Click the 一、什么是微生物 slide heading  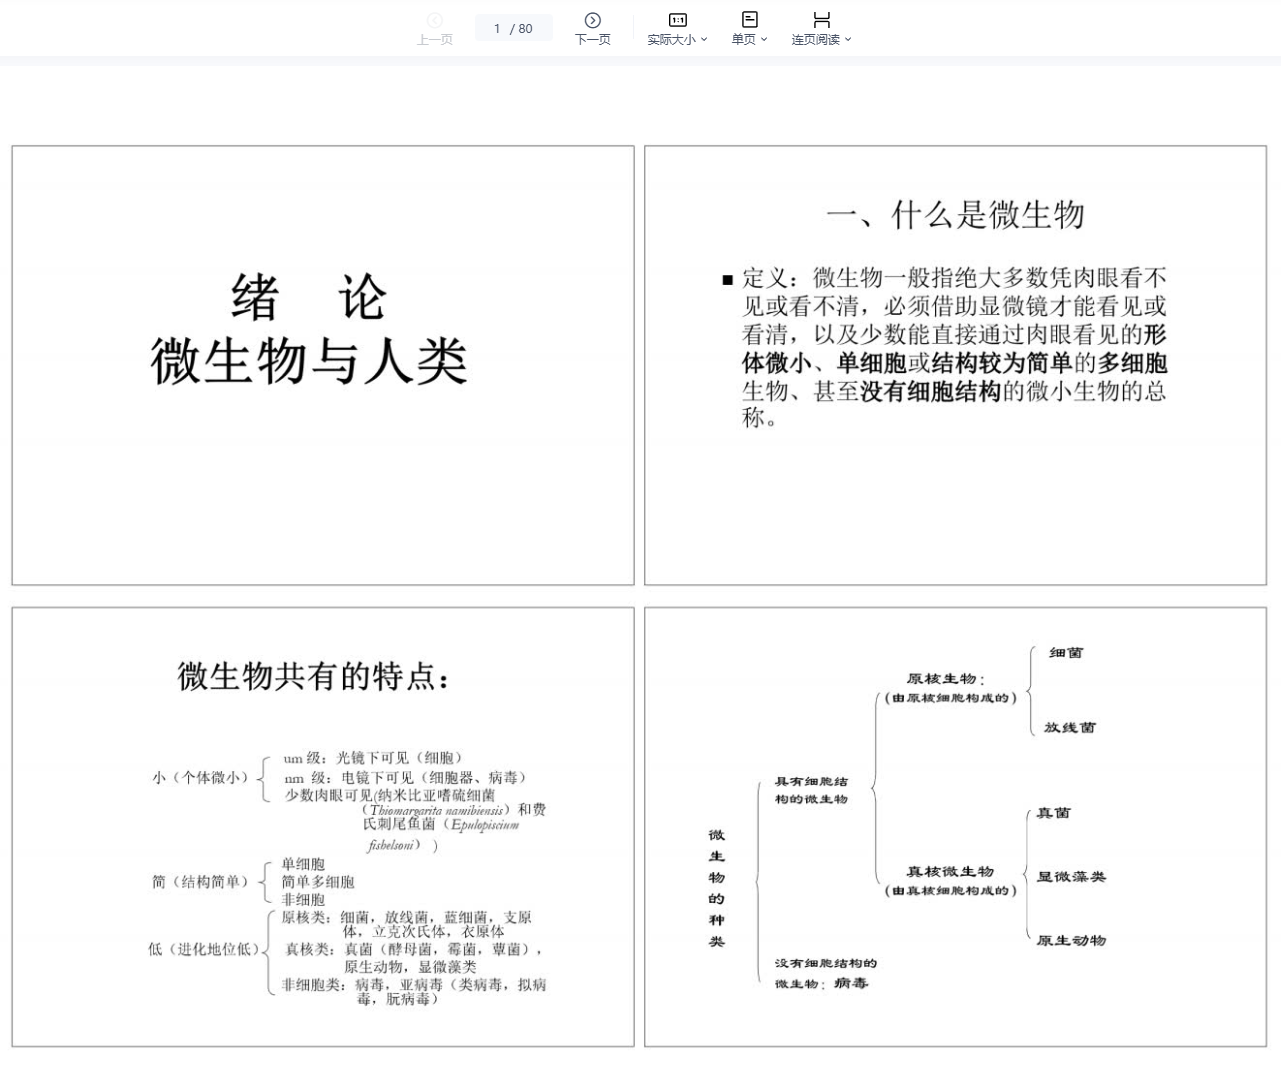[955, 215]
